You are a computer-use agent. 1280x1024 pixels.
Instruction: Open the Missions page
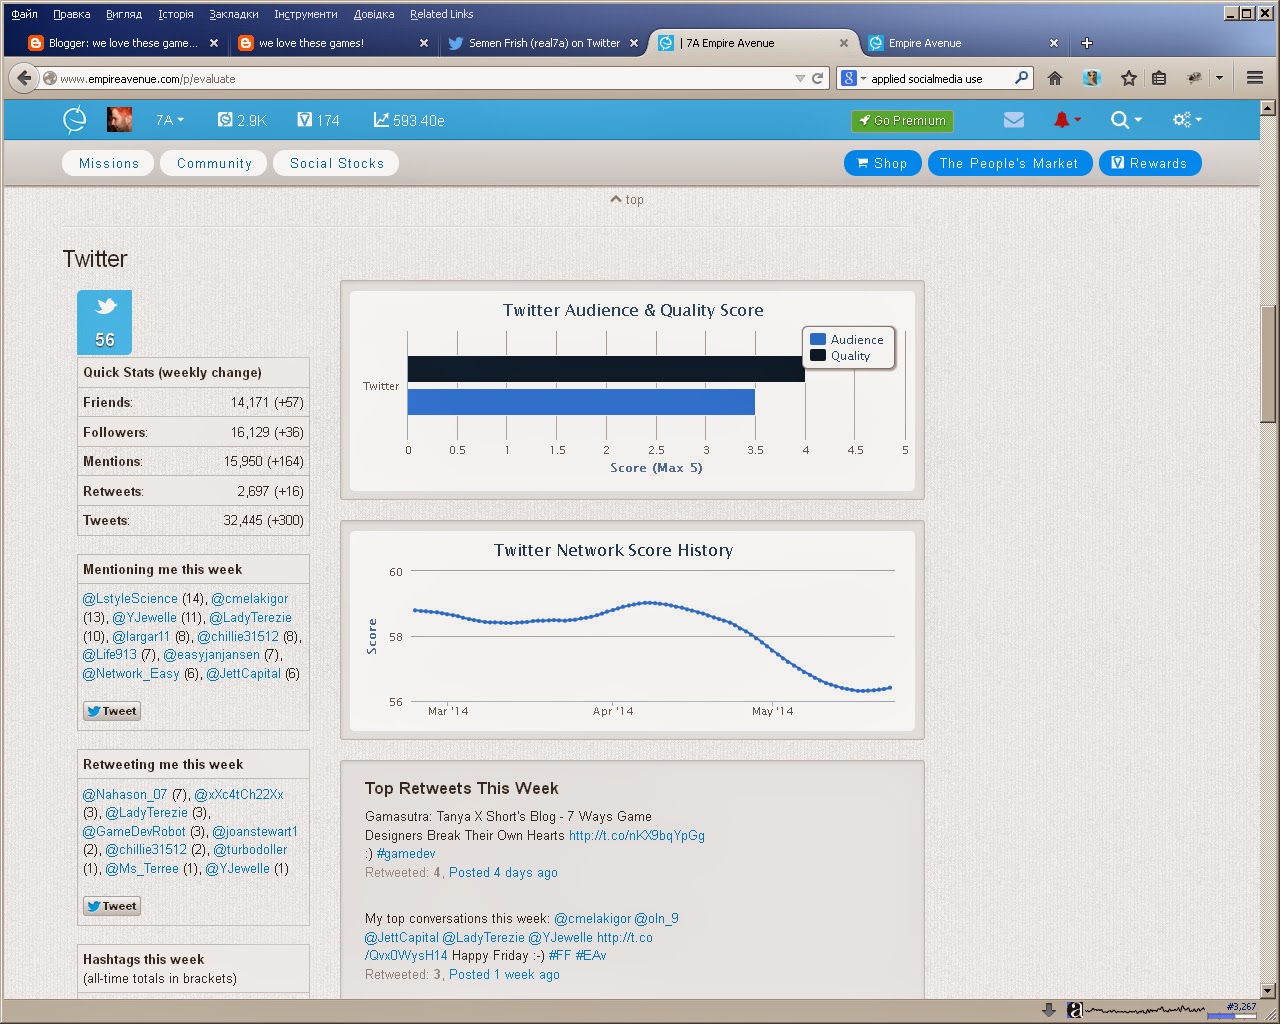point(109,163)
